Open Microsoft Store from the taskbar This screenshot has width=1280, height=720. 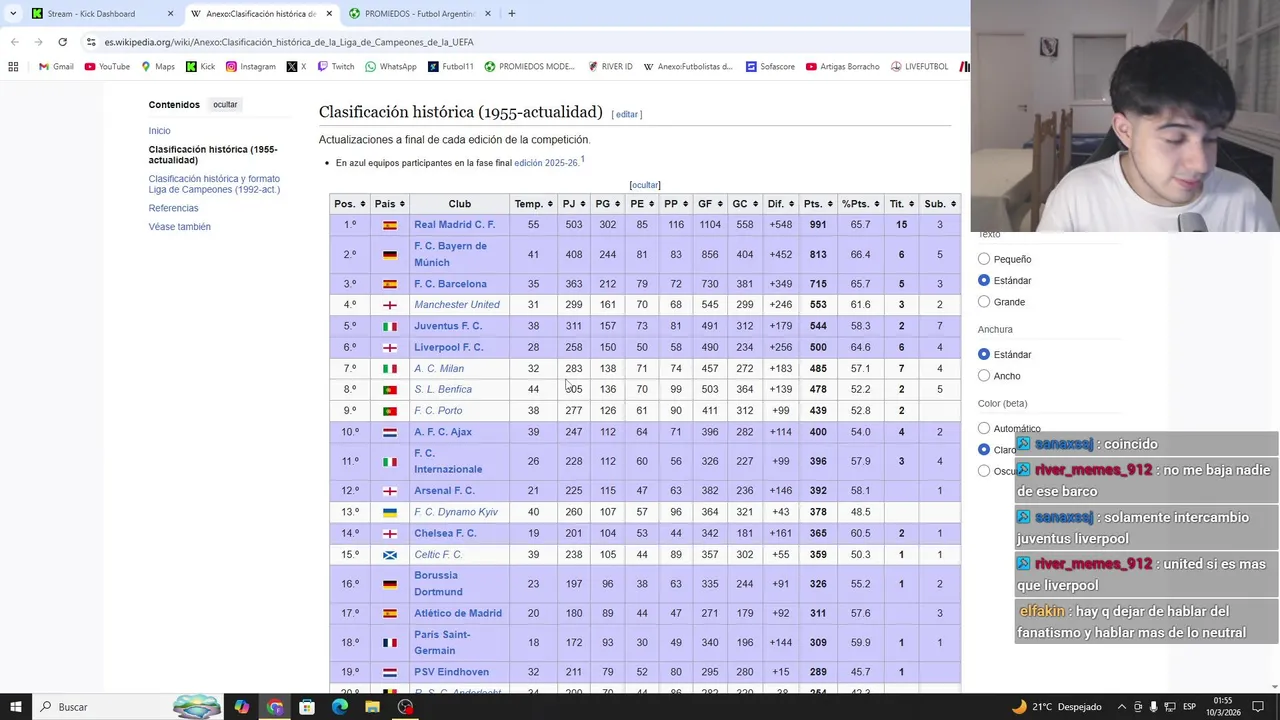coord(307,707)
